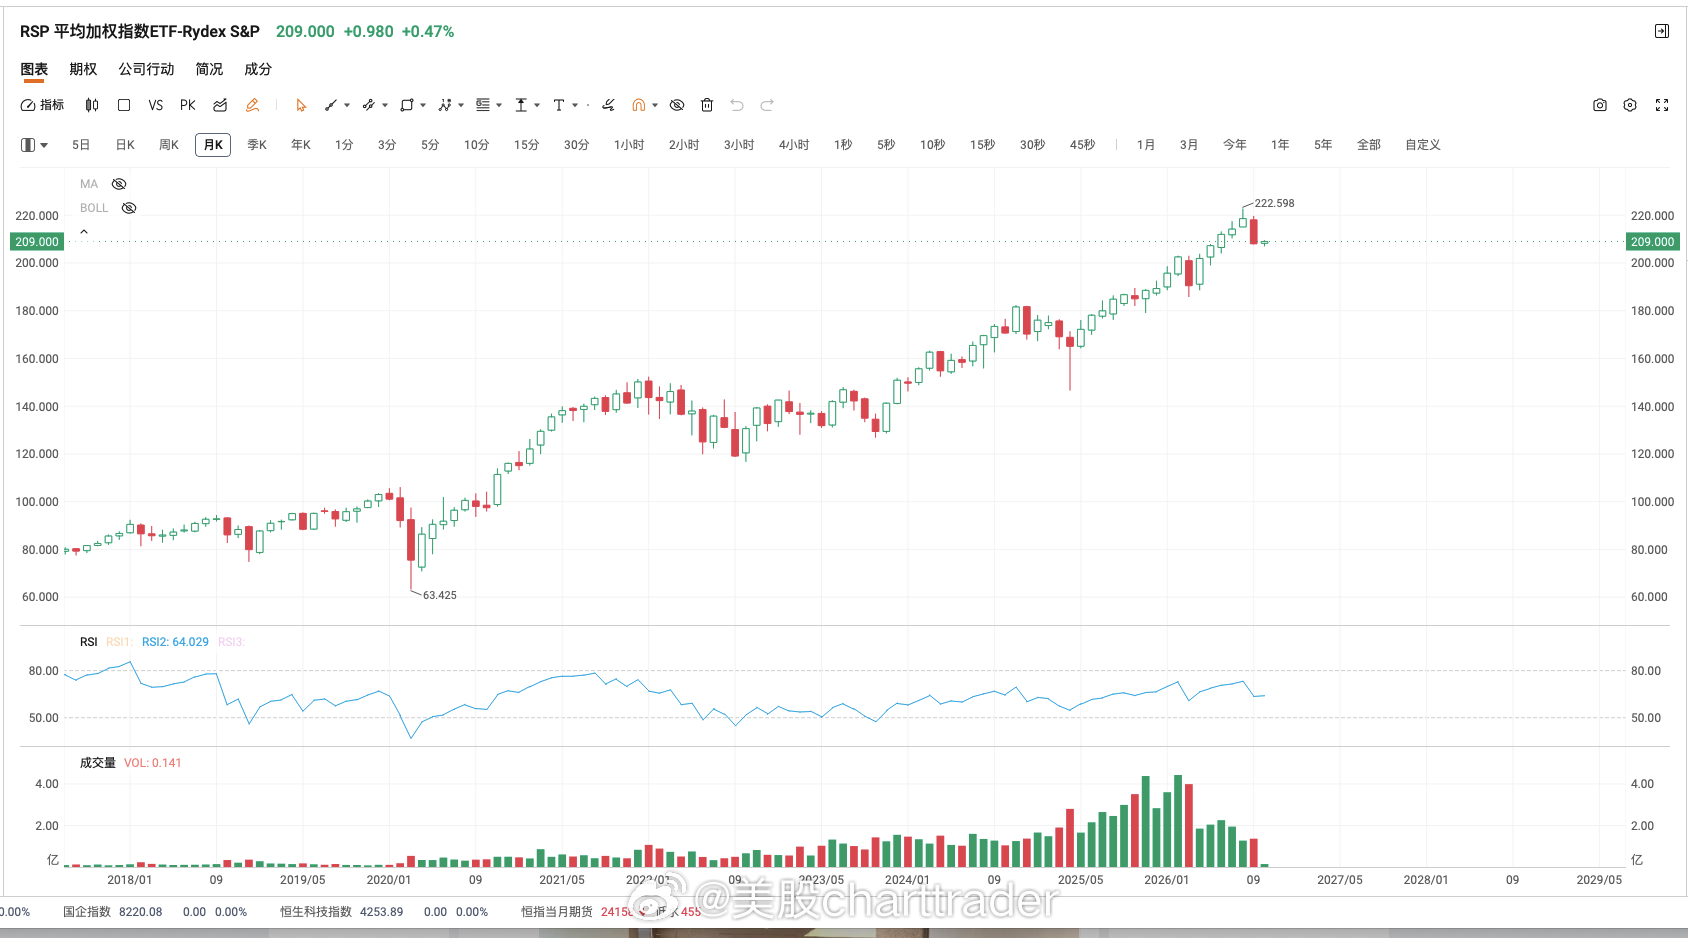Select the 日K daily period
This screenshot has height=938, width=1688.
125,145
